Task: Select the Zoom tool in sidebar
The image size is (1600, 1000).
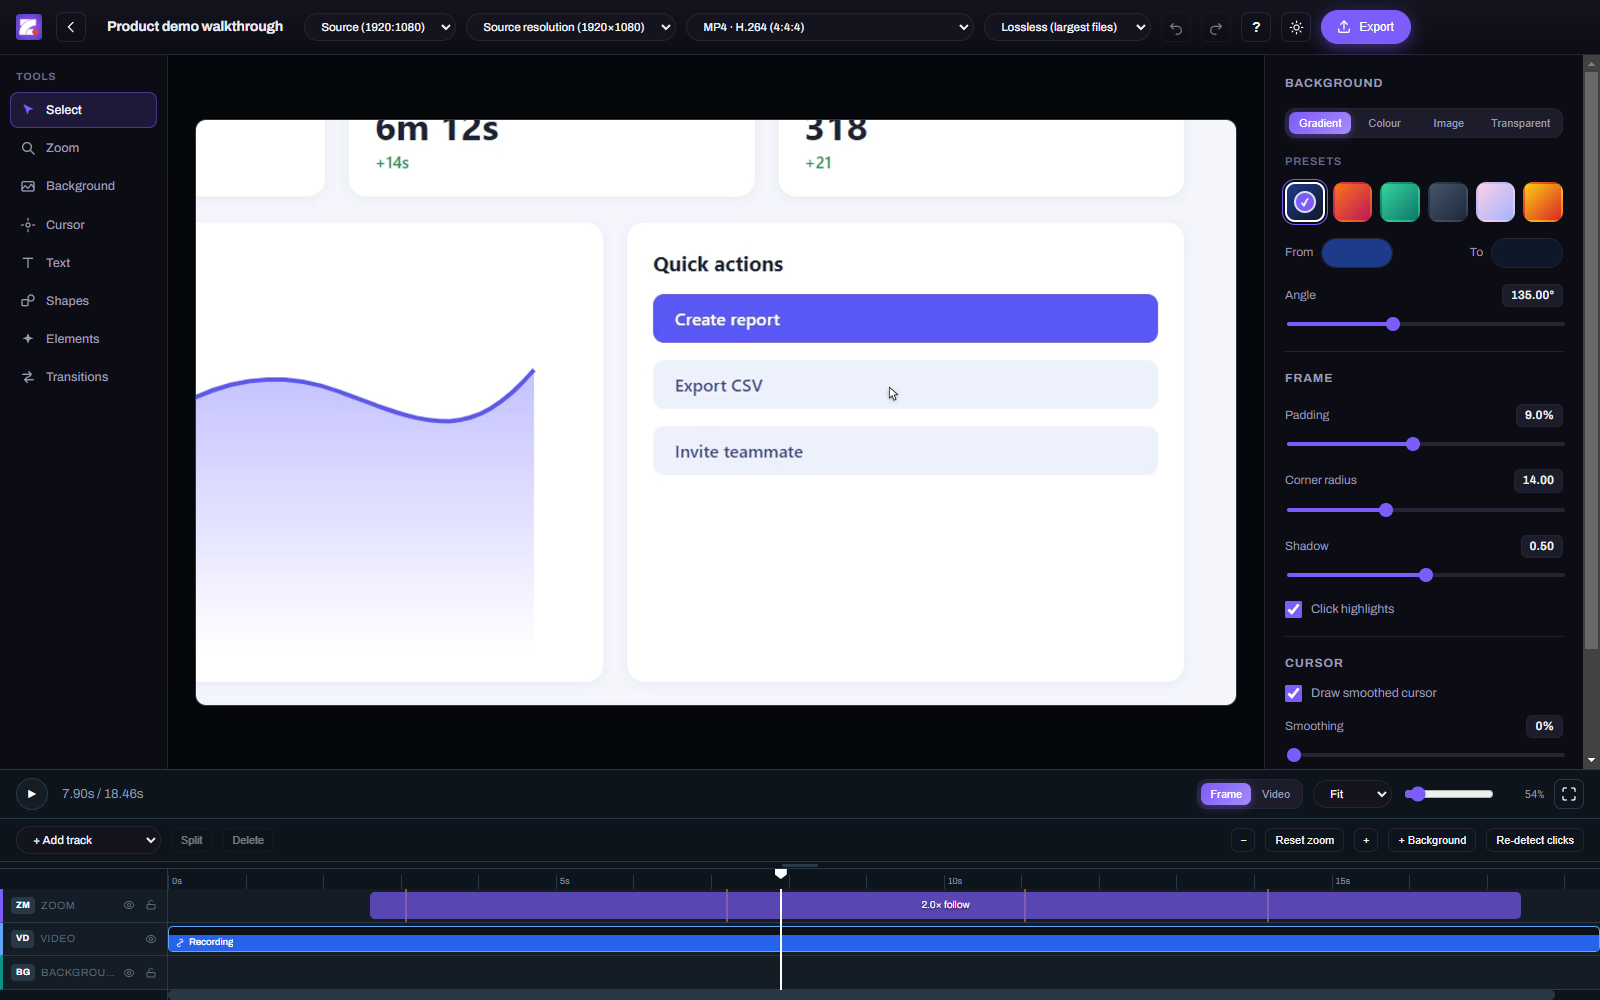Action: 83,148
